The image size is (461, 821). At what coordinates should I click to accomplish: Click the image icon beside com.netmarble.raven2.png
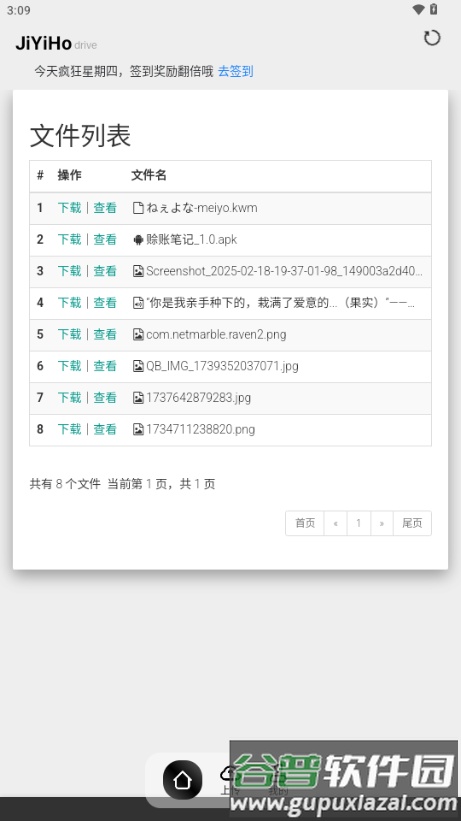138,334
